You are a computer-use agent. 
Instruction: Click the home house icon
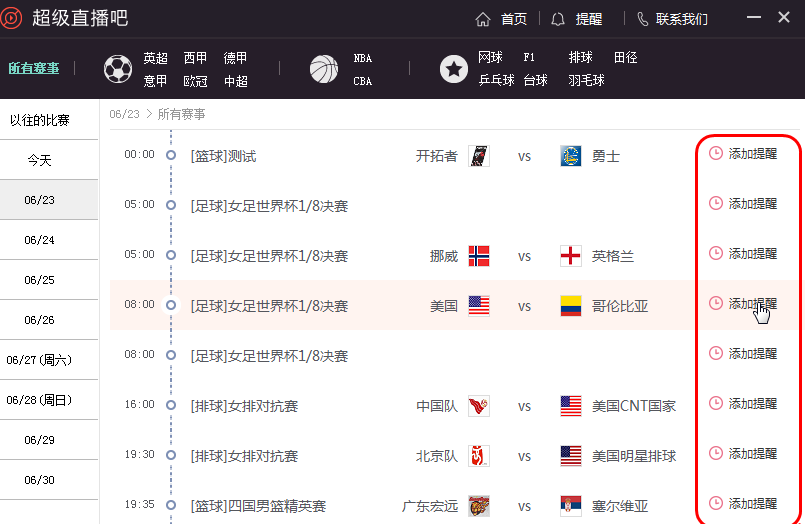(x=483, y=20)
